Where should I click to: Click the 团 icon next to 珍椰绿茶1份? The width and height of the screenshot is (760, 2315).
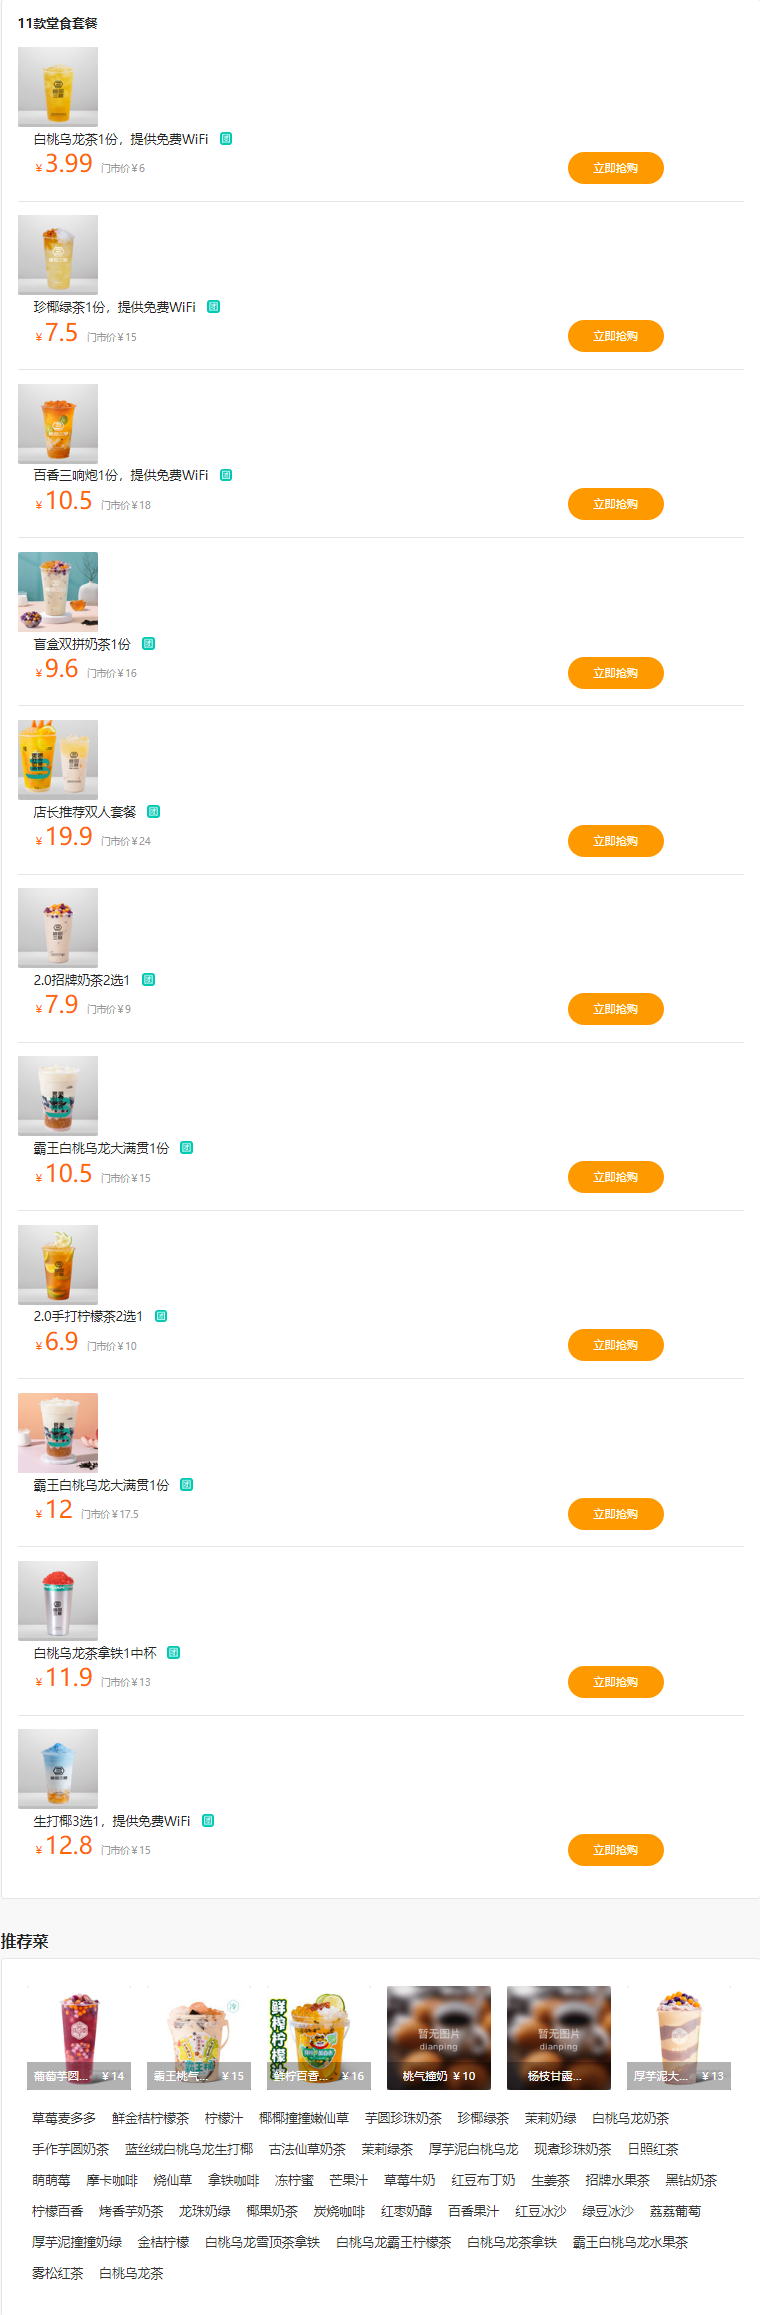tap(213, 307)
